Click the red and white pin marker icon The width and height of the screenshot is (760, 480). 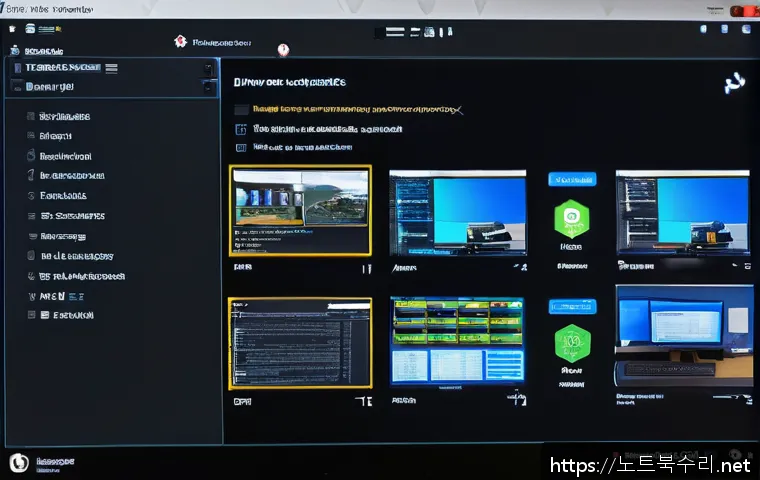[283, 50]
